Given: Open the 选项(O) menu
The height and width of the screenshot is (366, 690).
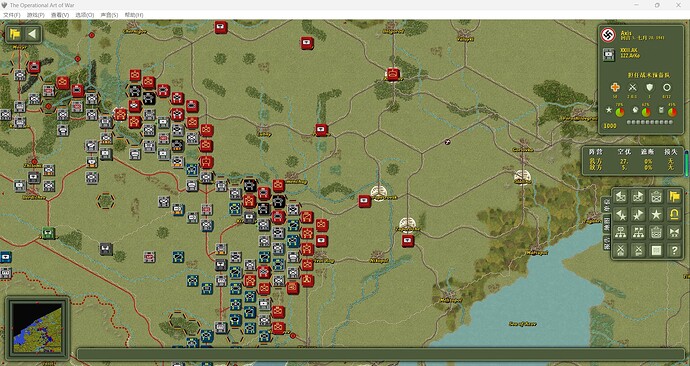Looking at the screenshot, I should coord(84,15).
